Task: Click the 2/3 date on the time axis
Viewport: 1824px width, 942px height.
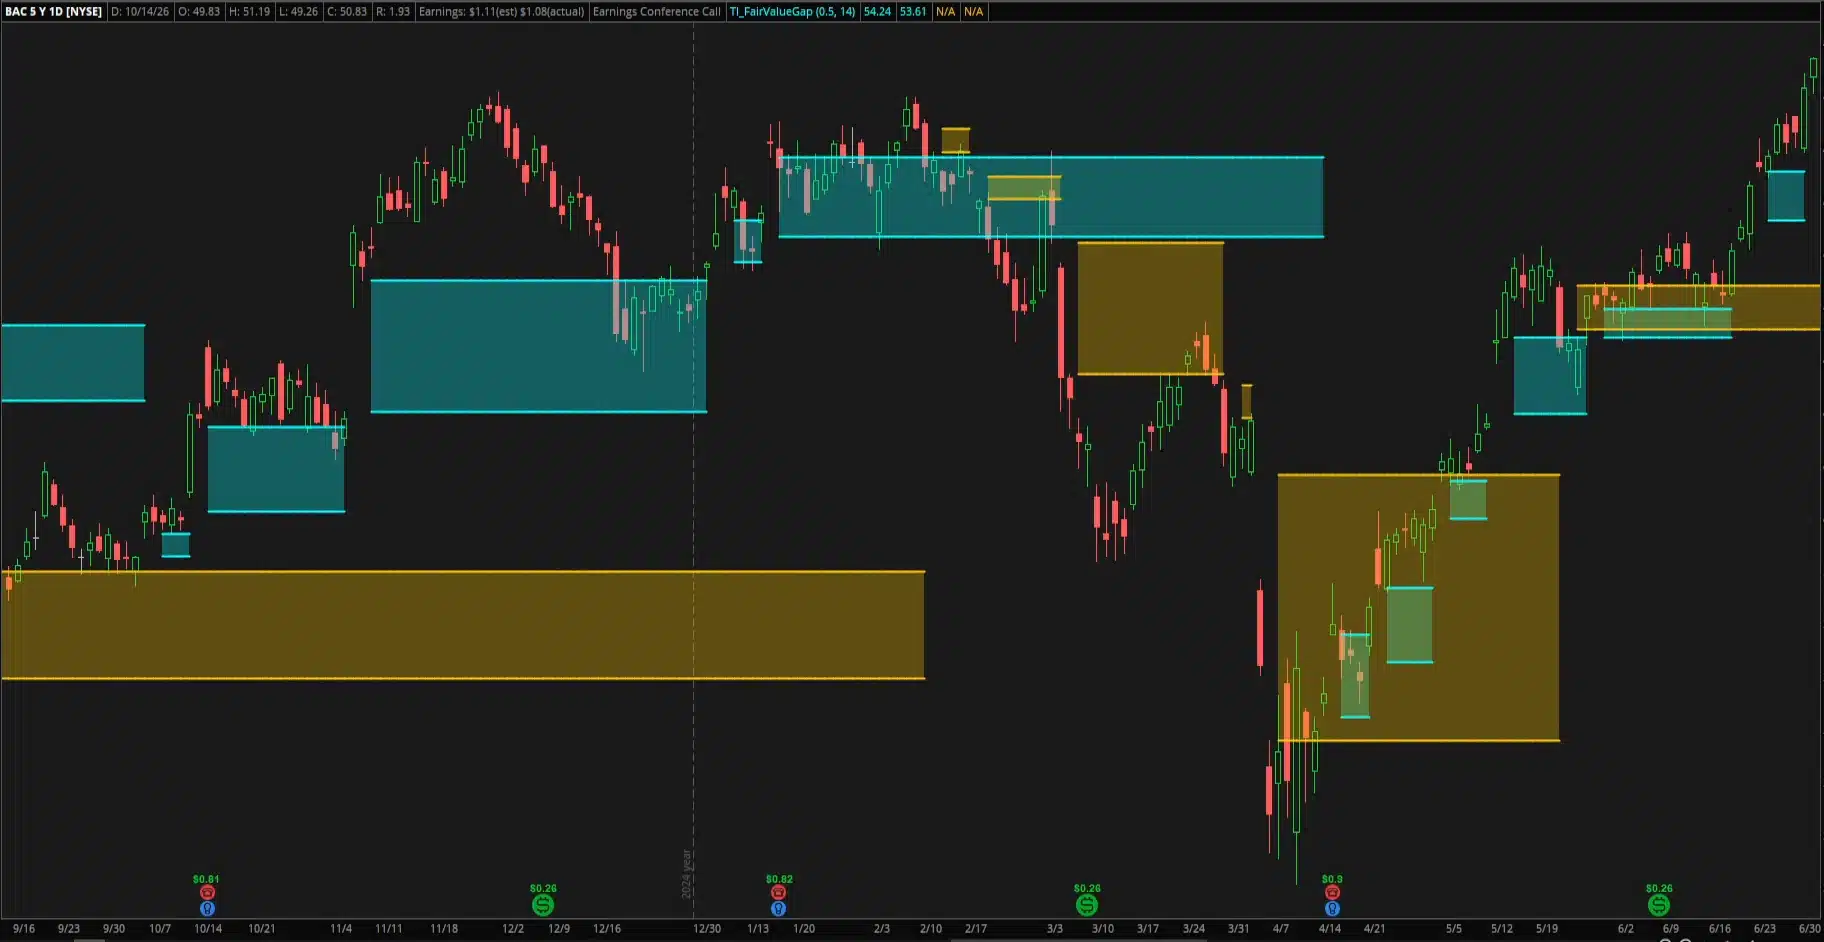Action: (881, 929)
